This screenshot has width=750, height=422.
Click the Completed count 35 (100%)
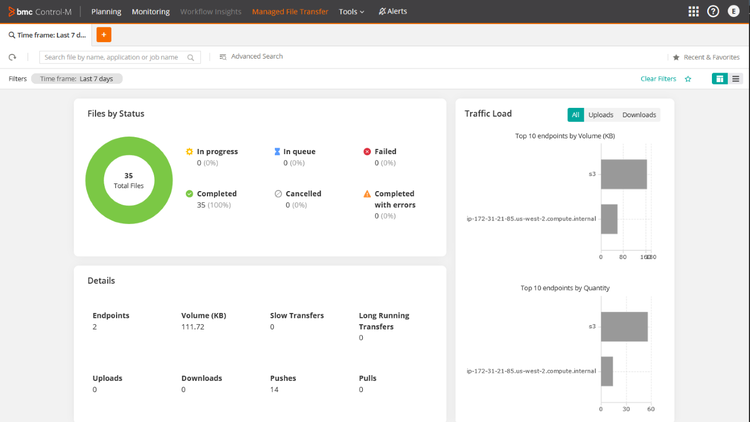(x=214, y=205)
